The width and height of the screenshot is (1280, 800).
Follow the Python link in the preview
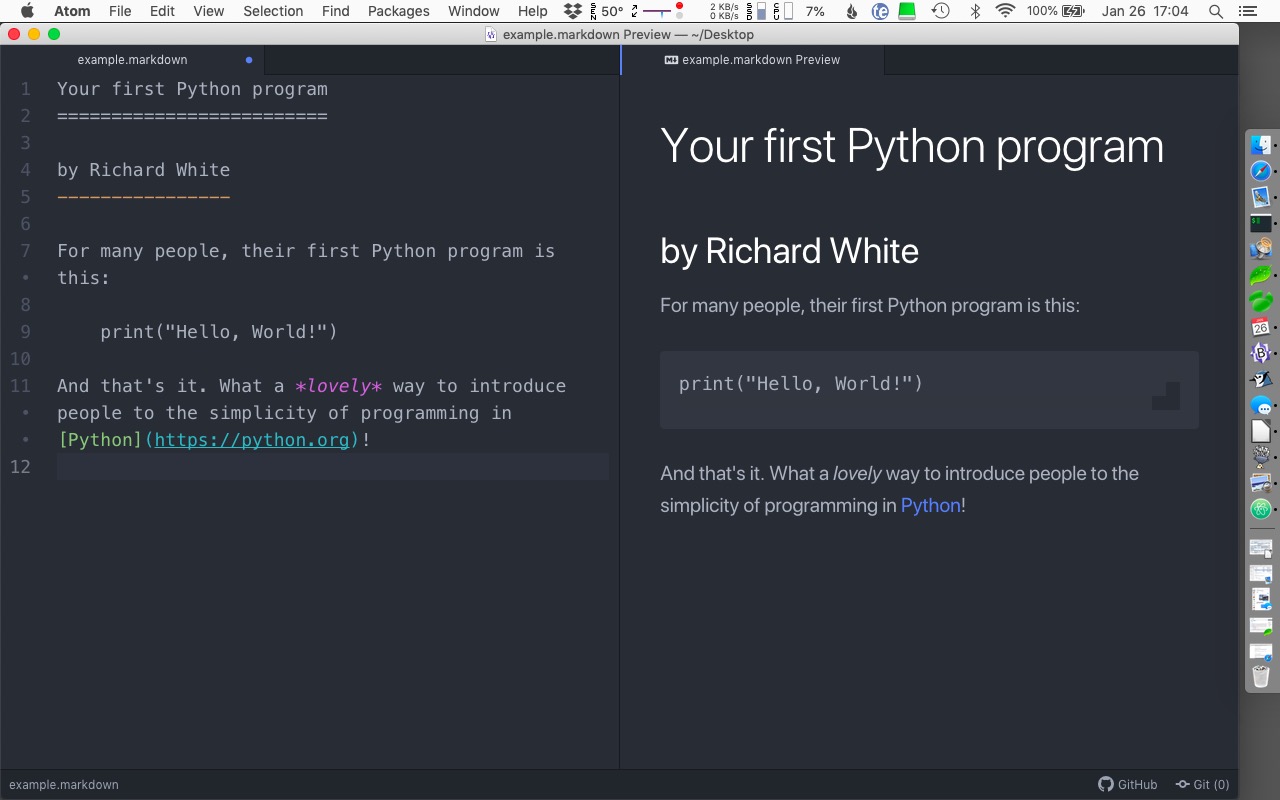(x=930, y=505)
